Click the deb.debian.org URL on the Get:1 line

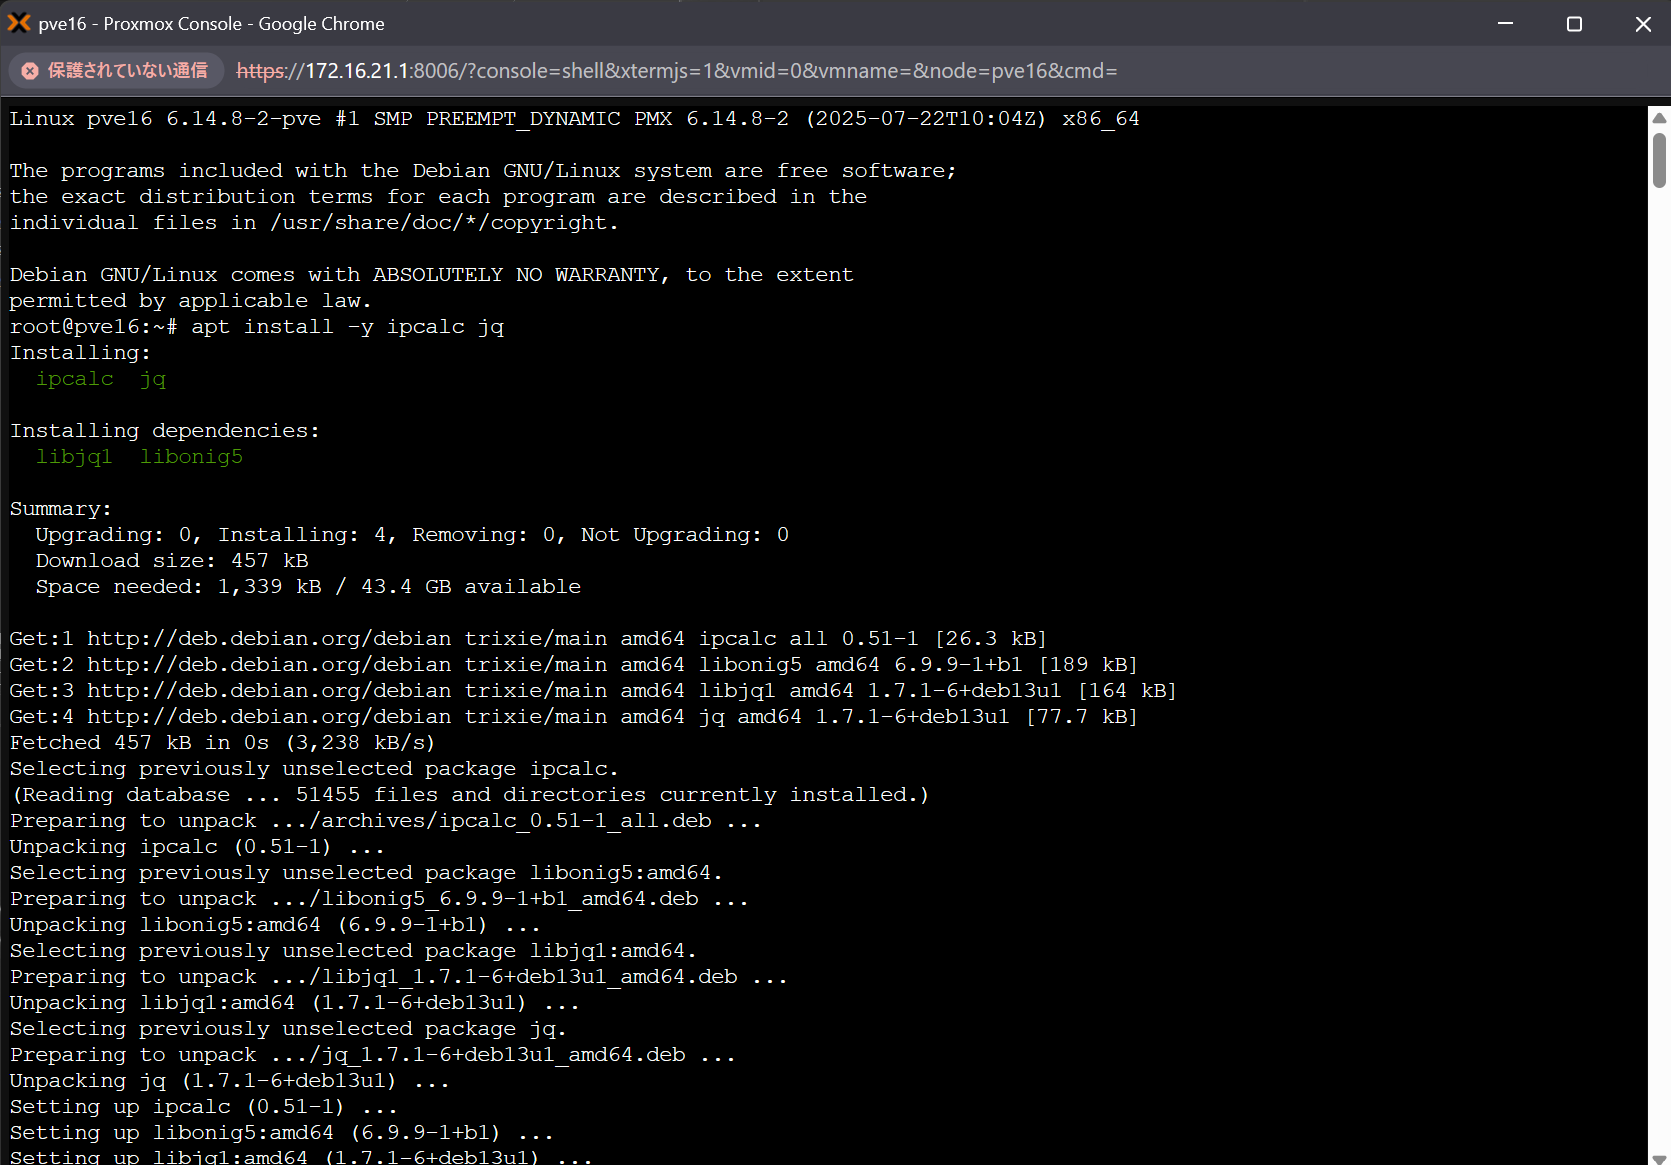[268, 638]
